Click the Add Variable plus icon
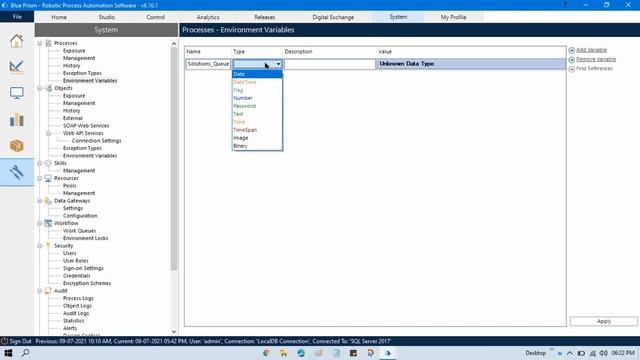Viewport: 640px width, 360px height. click(x=571, y=50)
